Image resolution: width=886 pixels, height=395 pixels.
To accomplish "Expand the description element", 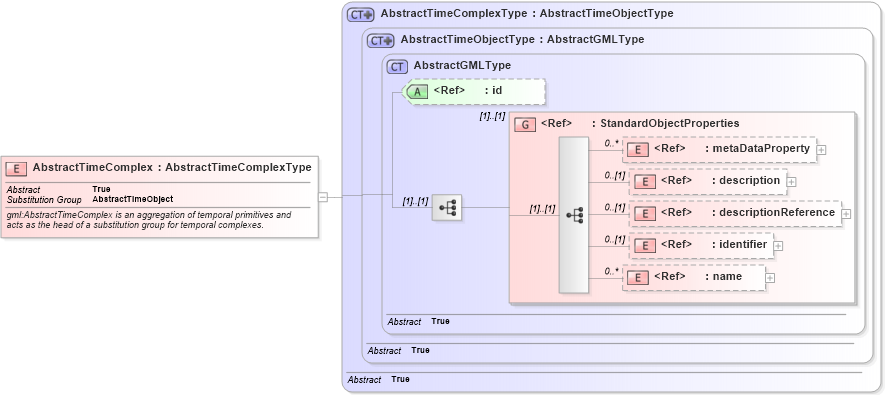I will pyautogui.click(x=792, y=182).
